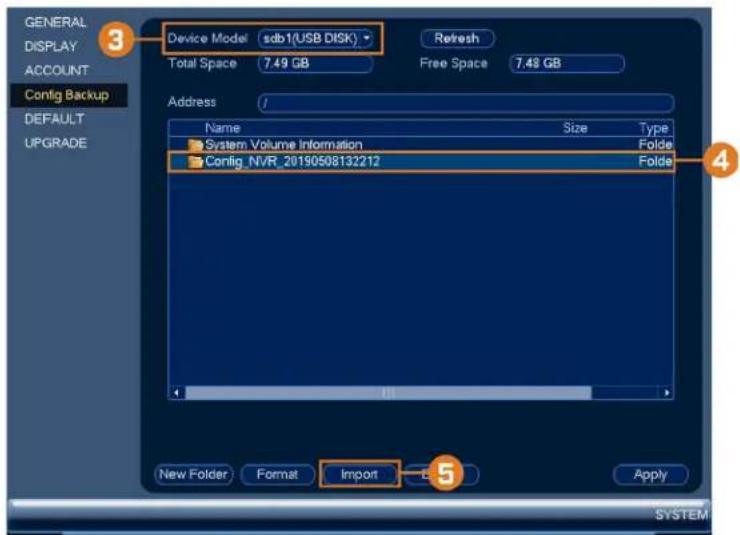Open the DEFAULT section
The width and height of the screenshot is (740, 535).
pyautogui.click(x=54, y=119)
